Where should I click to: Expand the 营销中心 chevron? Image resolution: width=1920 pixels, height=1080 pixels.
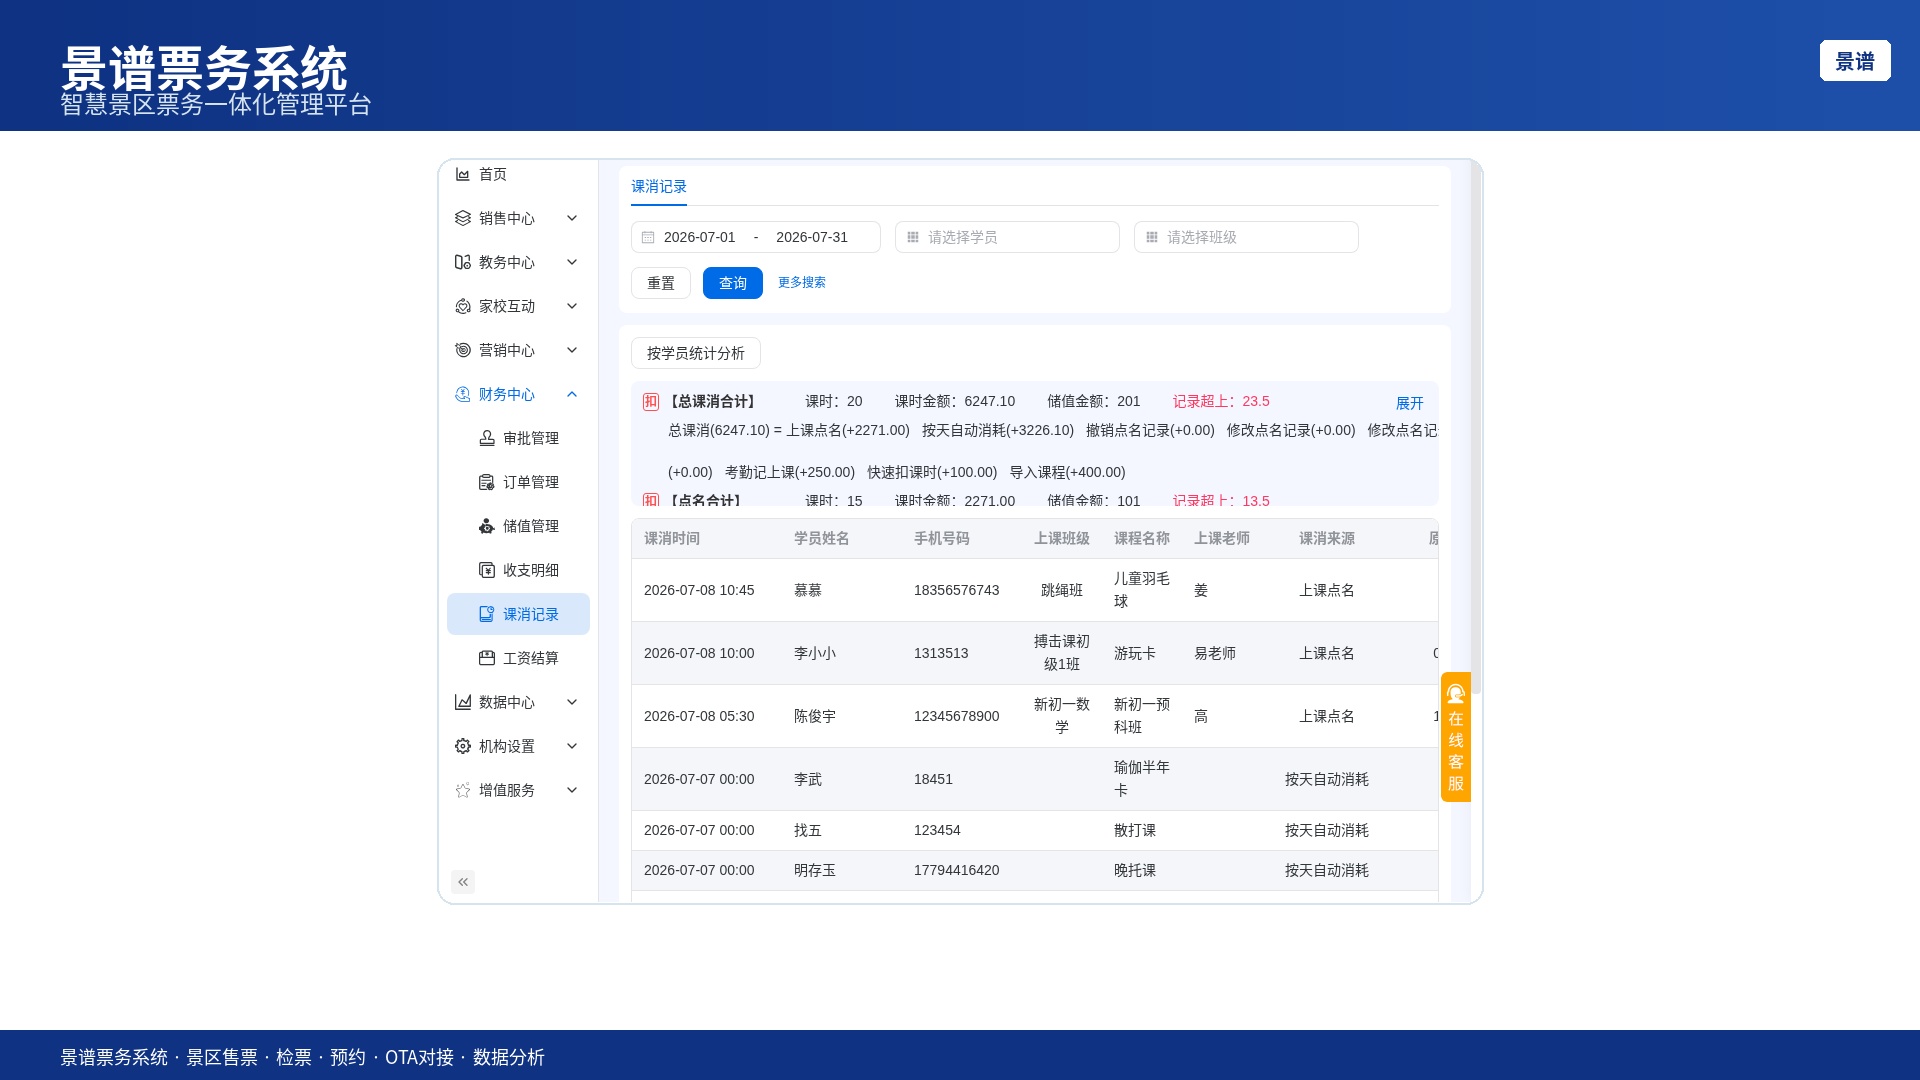pyautogui.click(x=572, y=350)
